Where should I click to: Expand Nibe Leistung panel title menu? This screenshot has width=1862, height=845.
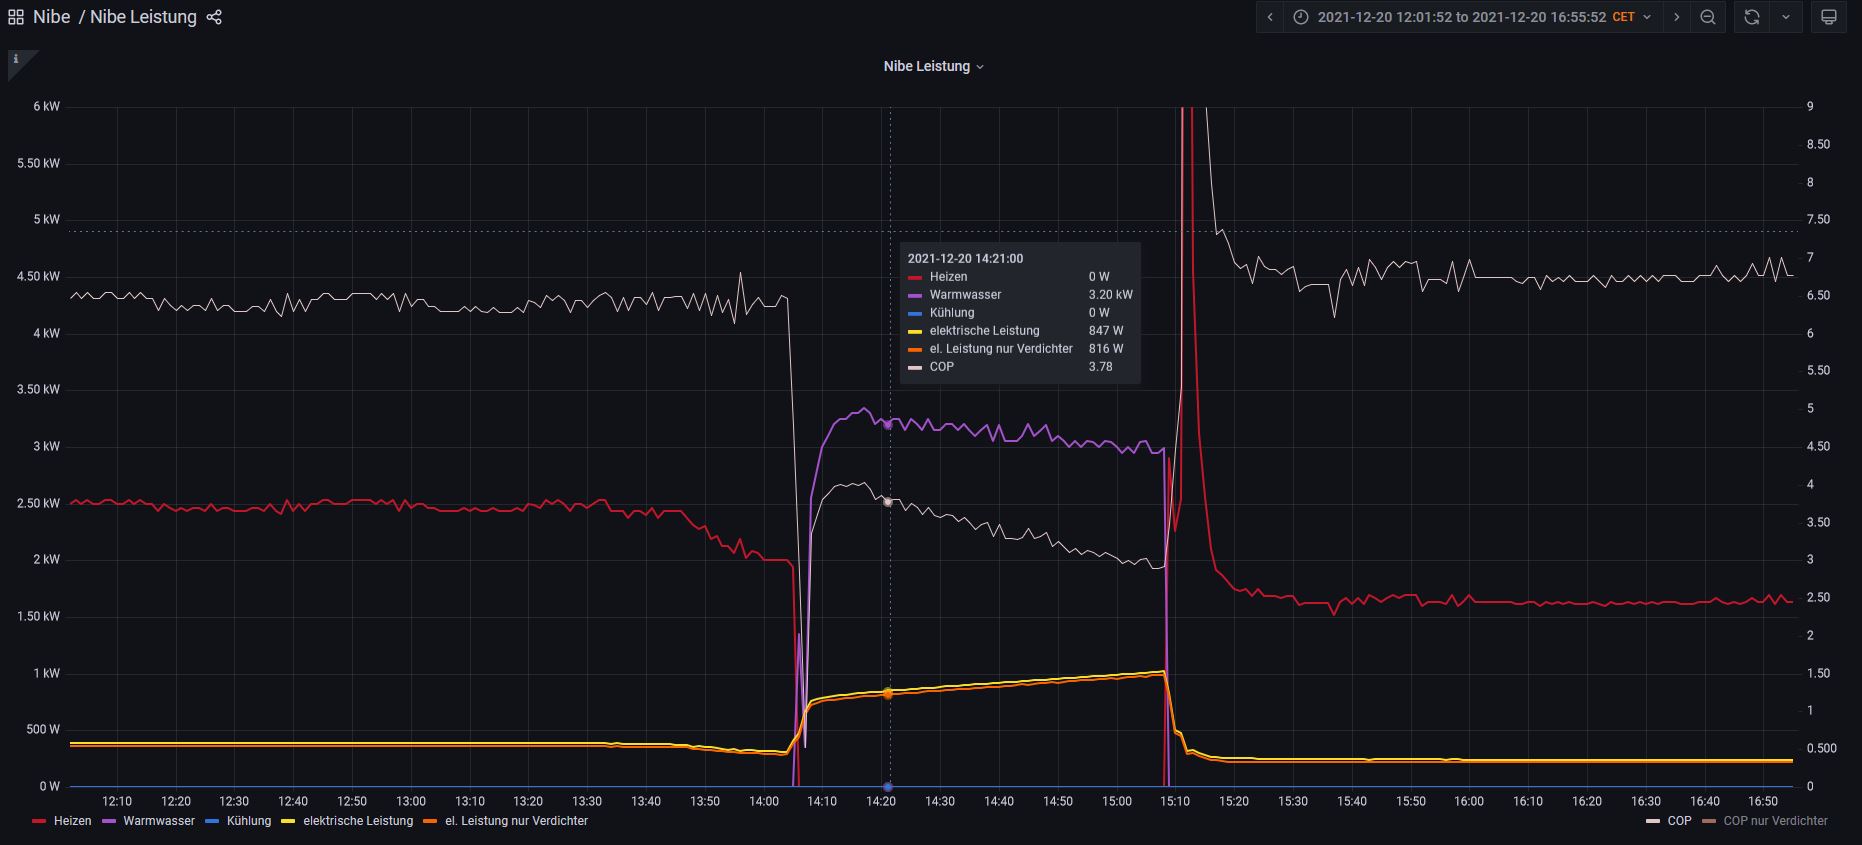933,66
